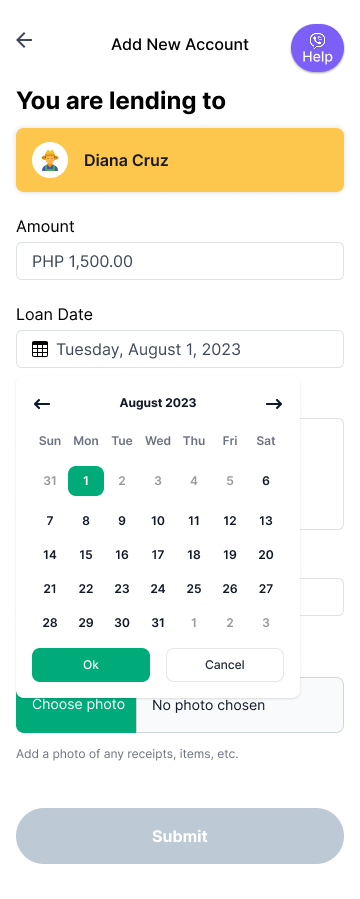Click Diana Cruz's farmer avatar

click(x=50, y=160)
